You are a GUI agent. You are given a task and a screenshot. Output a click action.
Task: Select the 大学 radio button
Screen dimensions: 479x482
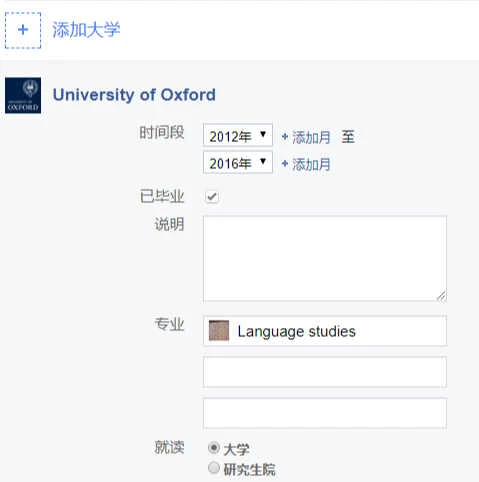214,448
